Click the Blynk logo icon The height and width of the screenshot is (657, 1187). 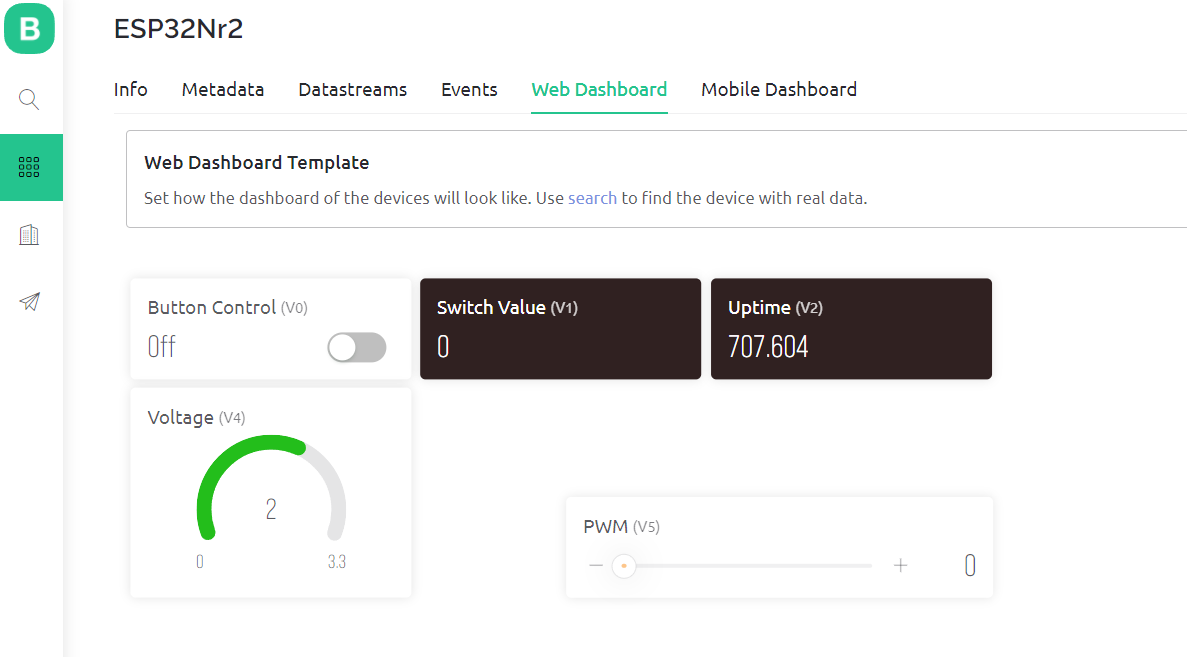pyautogui.click(x=29, y=28)
